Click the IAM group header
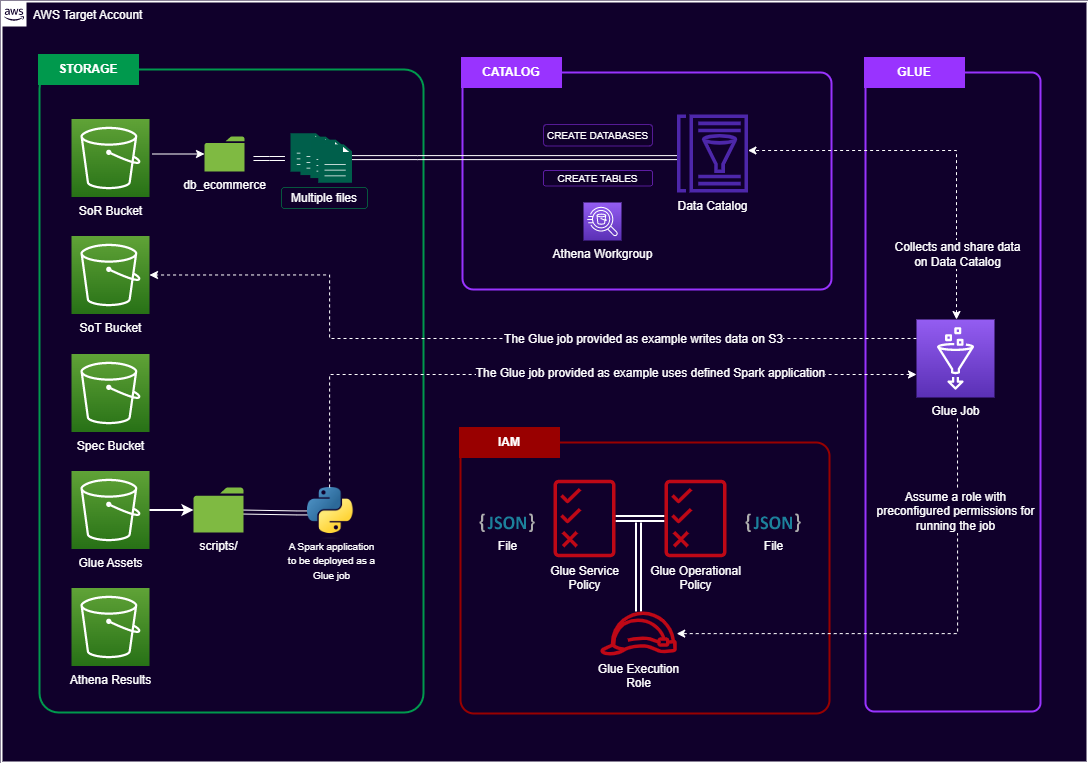The width and height of the screenshot is (1088, 763). point(509,442)
